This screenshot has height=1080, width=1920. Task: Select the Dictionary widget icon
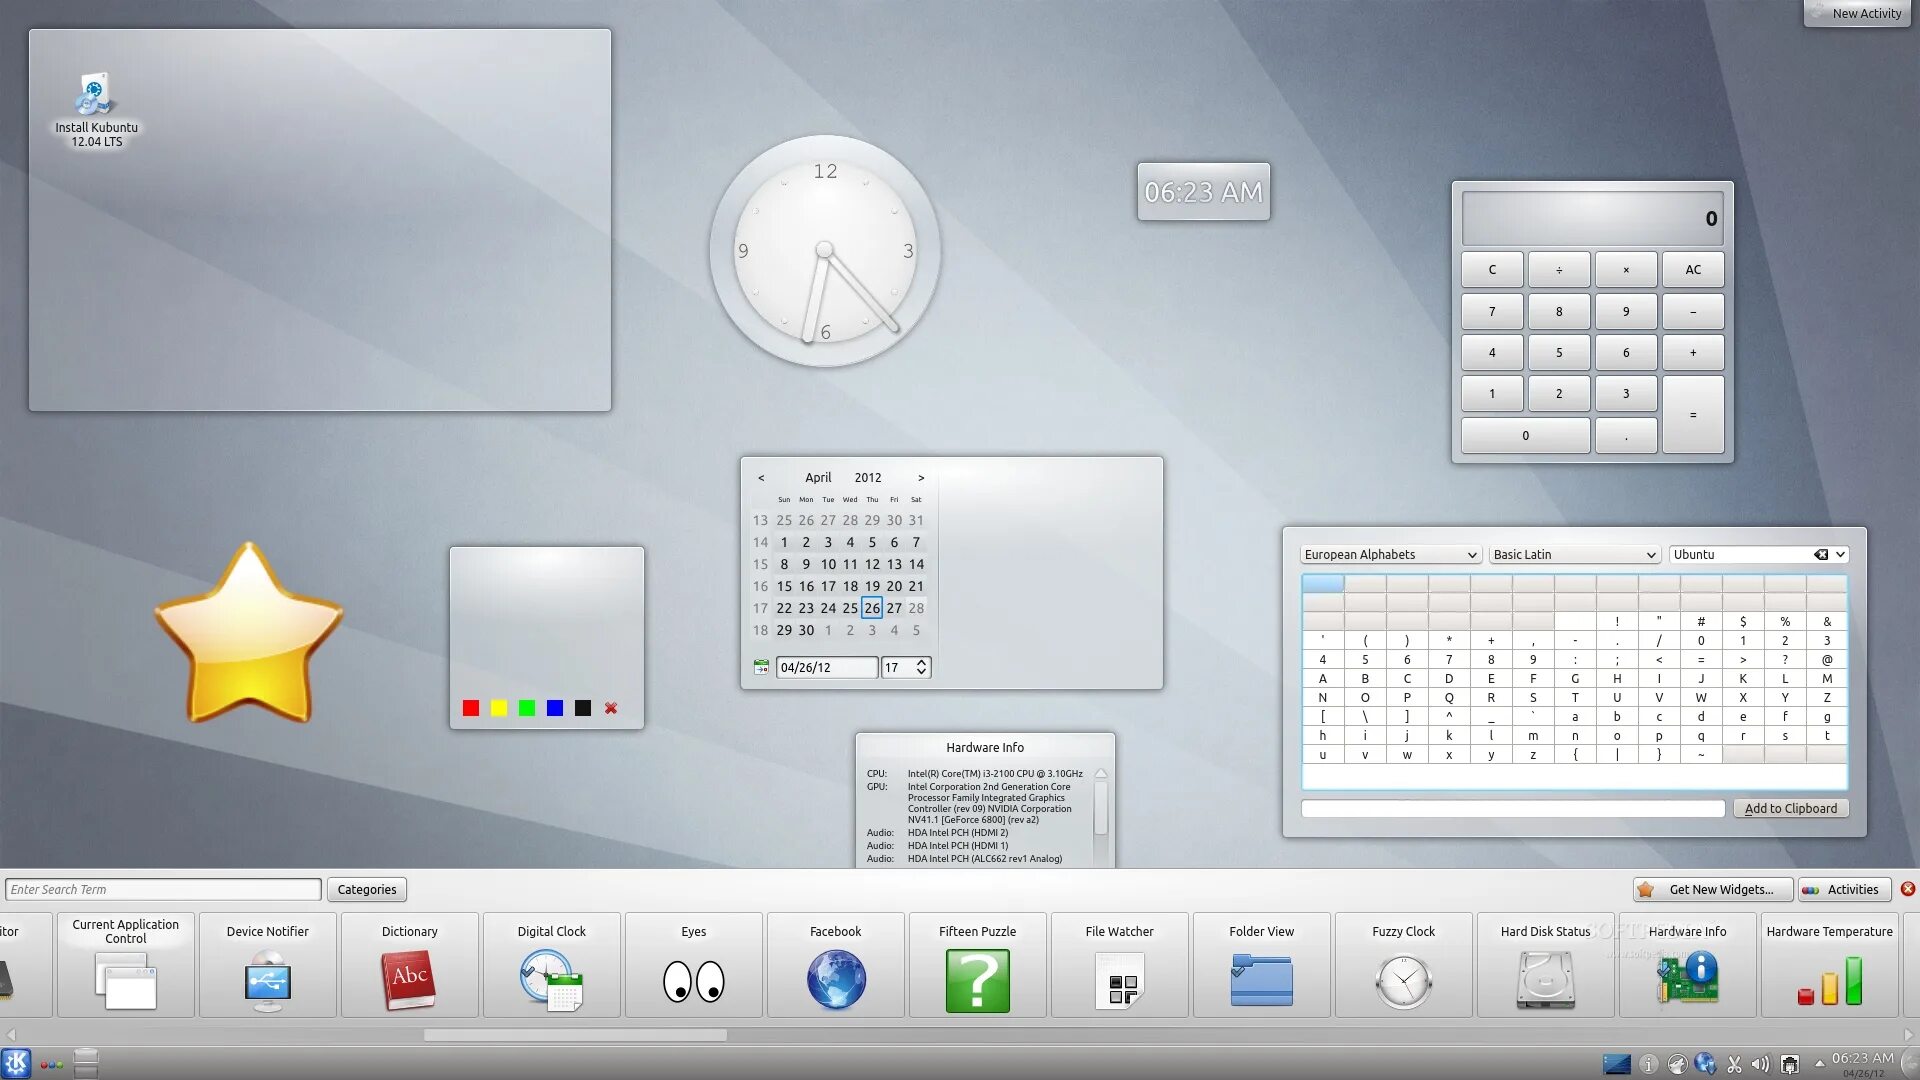pyautogui.click(x=409, y=980)
